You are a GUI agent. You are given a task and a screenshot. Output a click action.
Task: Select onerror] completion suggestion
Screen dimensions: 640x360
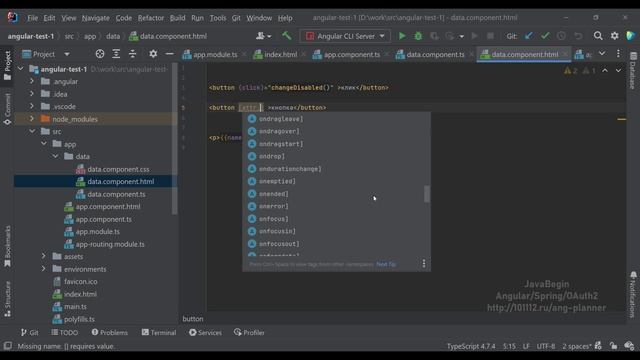click(x=336, y=206)
